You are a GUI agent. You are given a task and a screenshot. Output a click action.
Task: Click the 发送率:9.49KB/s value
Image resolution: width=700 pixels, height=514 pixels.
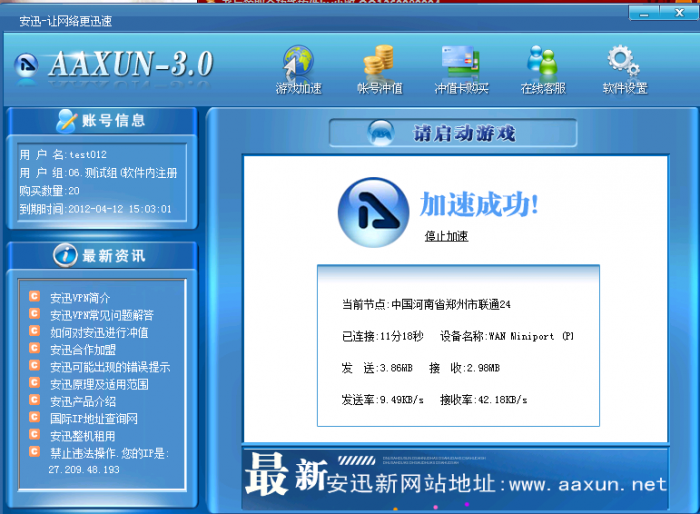click(382, 400)
